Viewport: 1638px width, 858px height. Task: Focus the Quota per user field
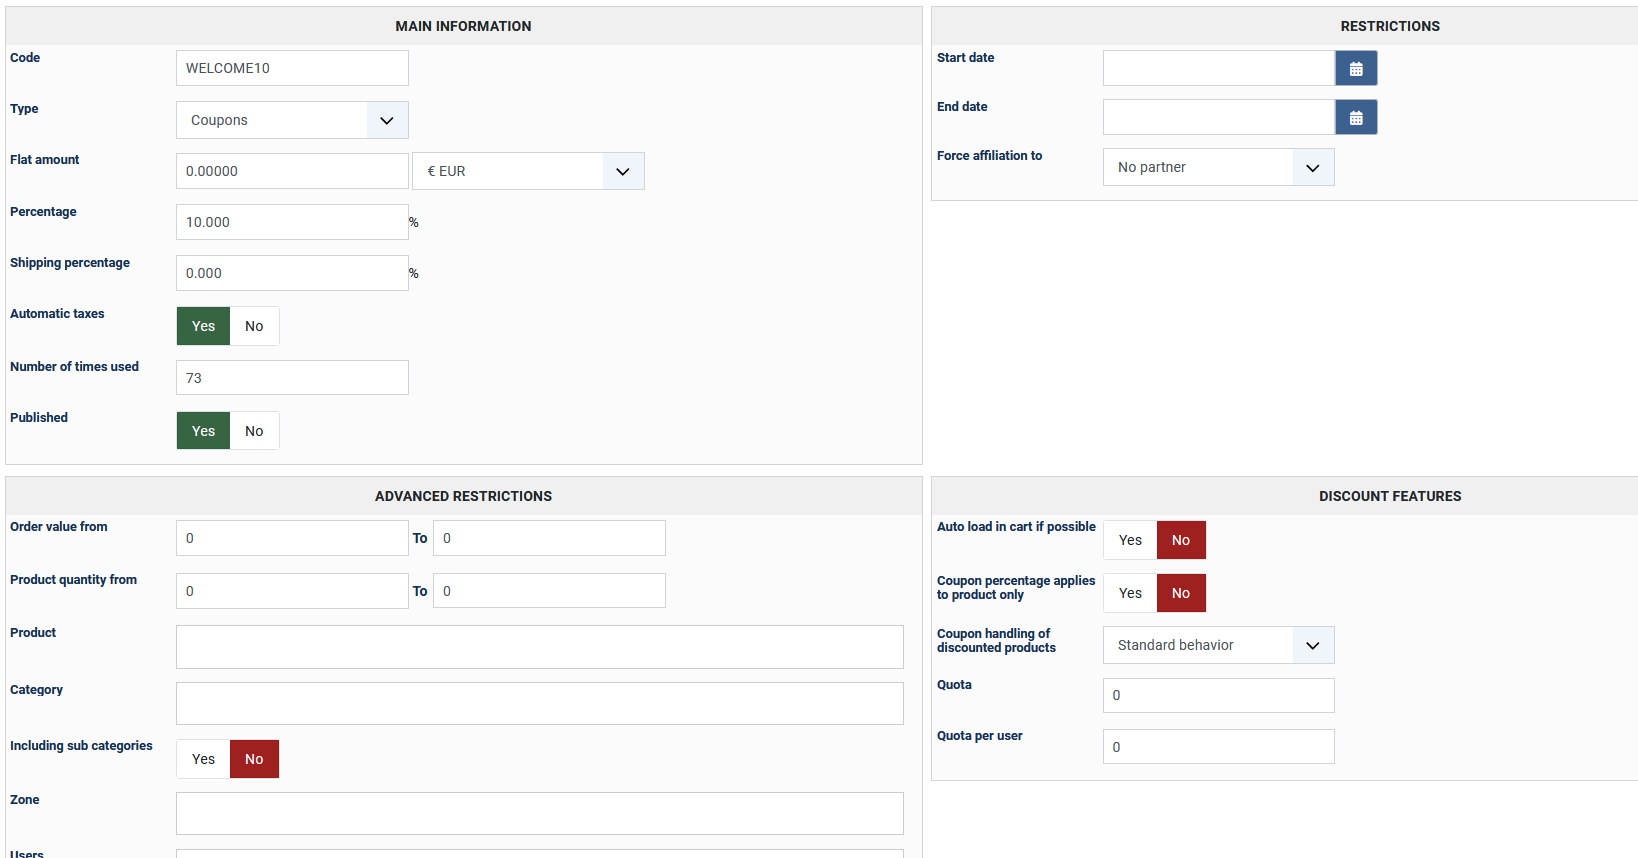(x=1218, y=747)
